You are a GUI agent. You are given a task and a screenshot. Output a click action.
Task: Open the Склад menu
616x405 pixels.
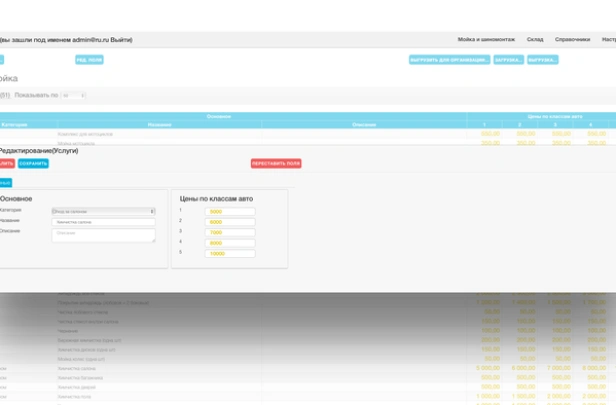(x=535, y=40)
